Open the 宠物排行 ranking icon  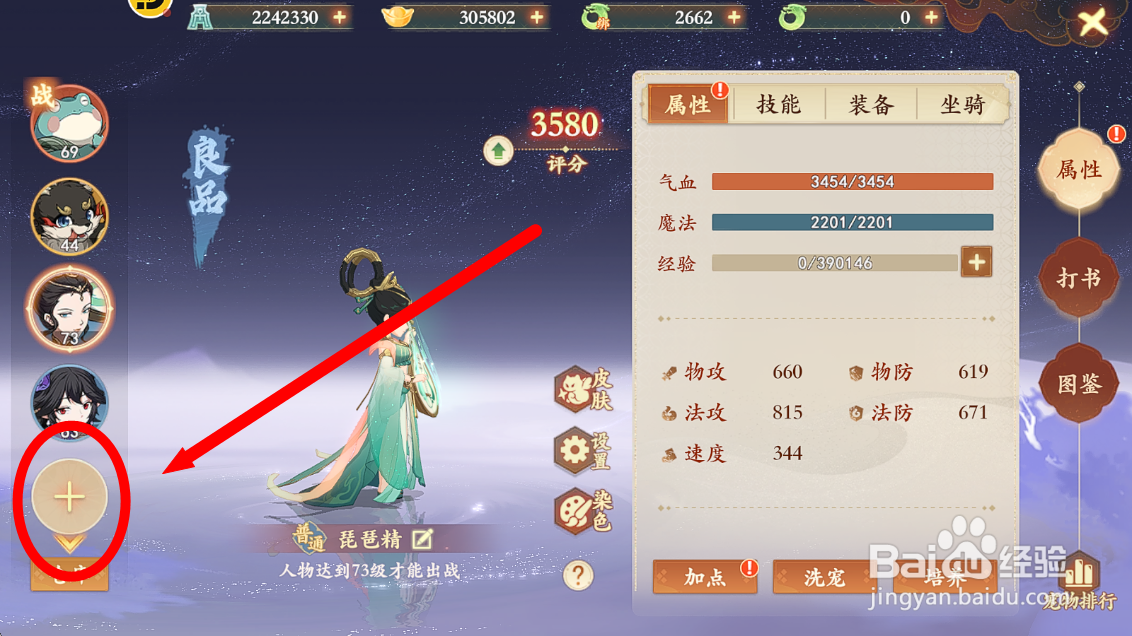coord(1079,583)
